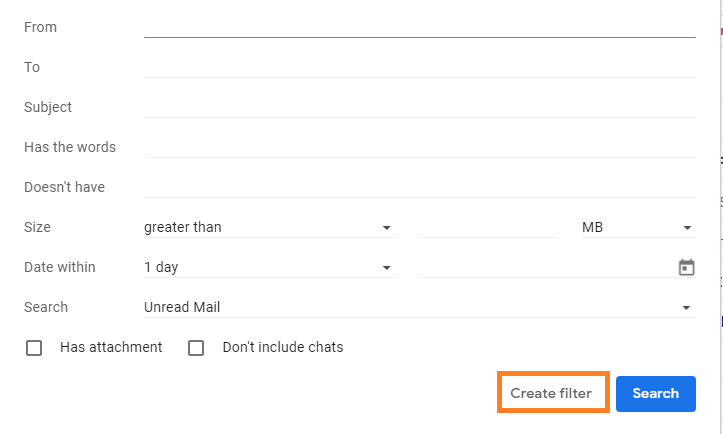This screenshot has height=434, width=723.
Task: Click the 'Date within' label
Action: pos(59,267)
